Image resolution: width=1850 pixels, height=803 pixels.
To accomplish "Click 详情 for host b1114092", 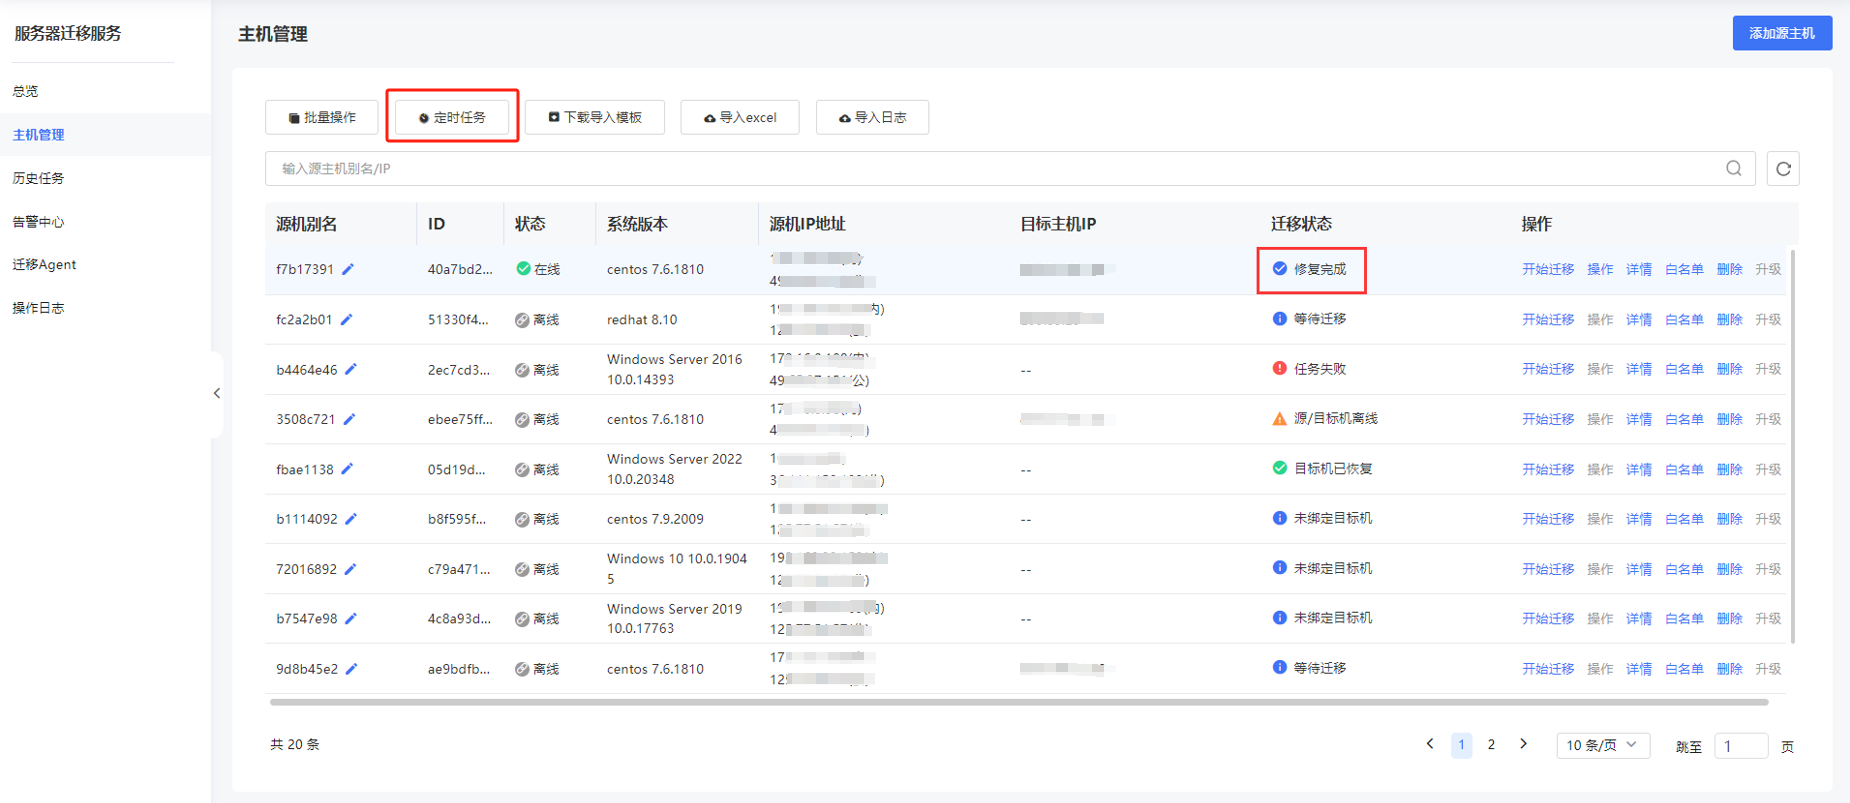I will [1639, 519].
